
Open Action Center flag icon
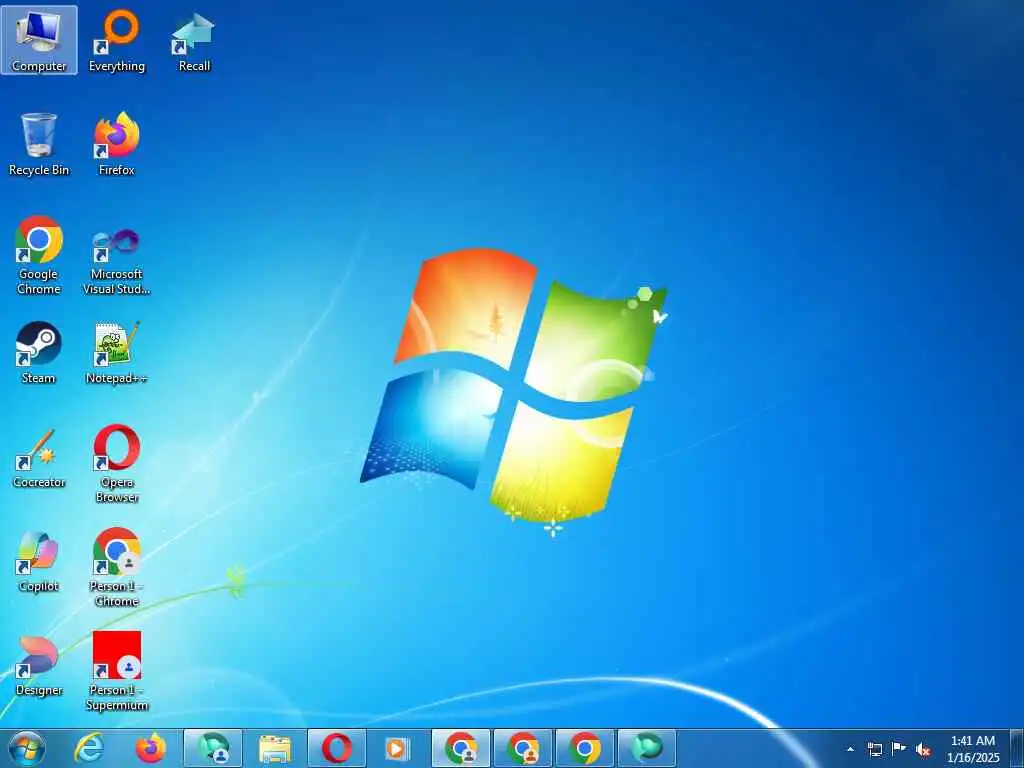pos(899,749)
